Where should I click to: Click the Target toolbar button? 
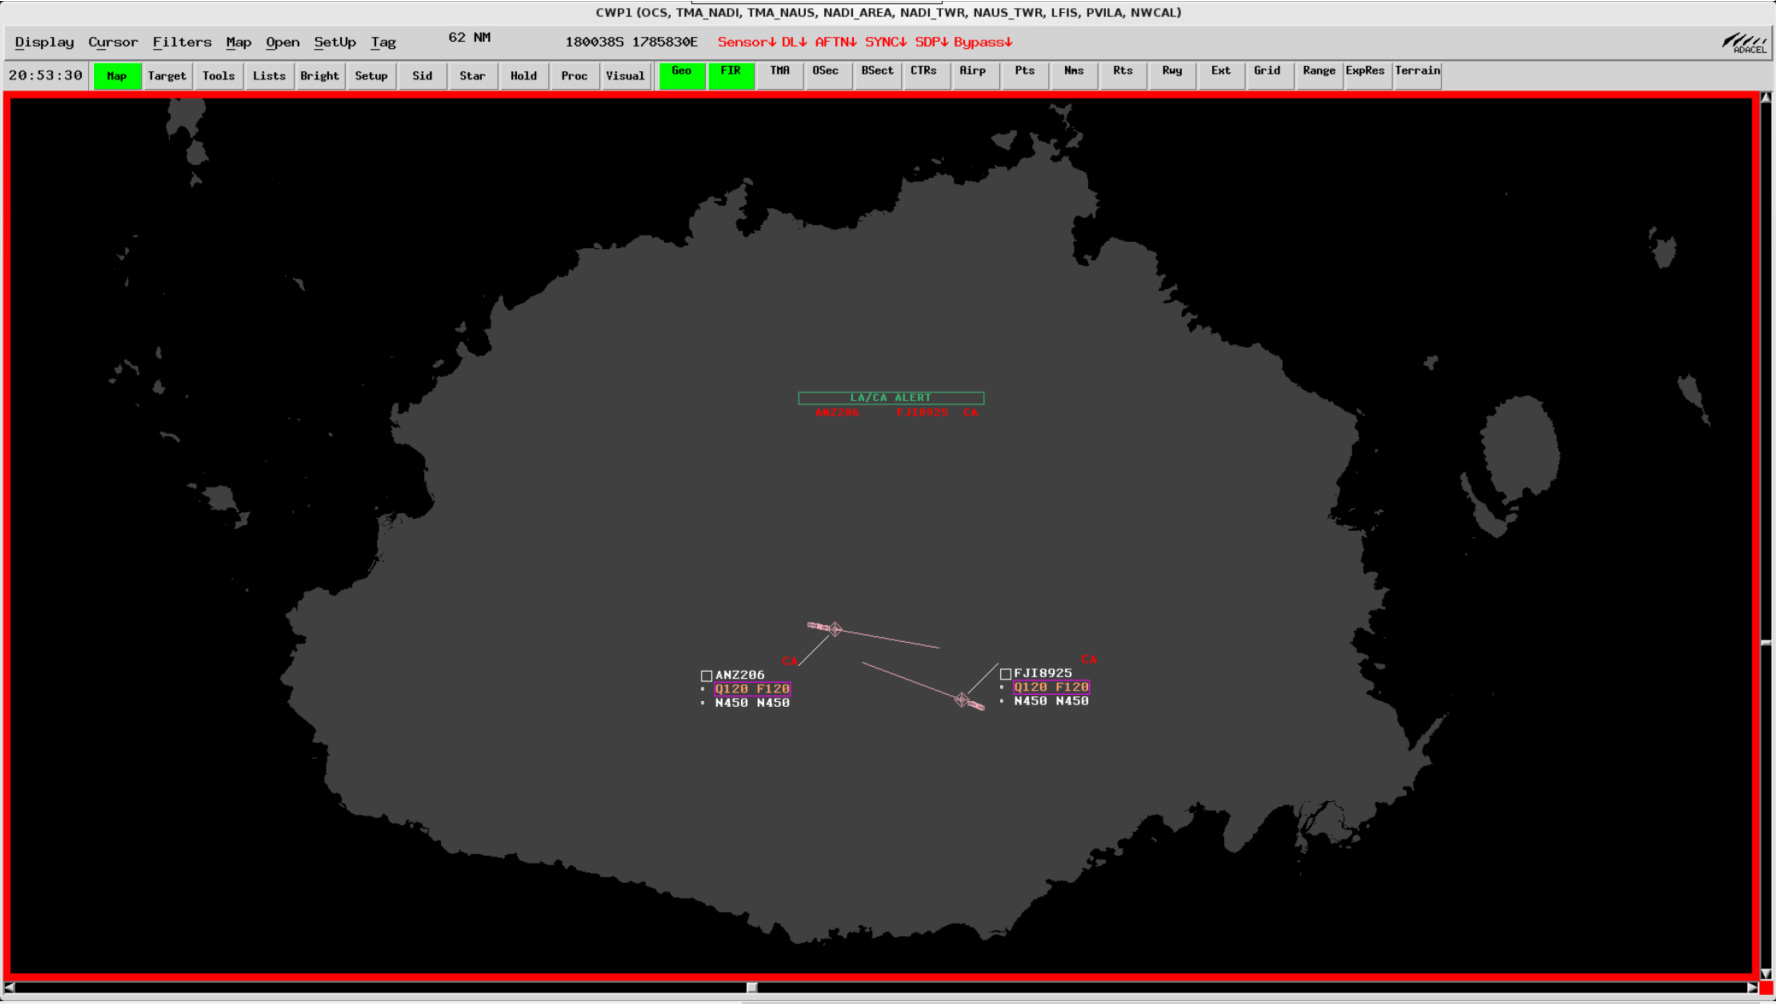pos(167,76)
